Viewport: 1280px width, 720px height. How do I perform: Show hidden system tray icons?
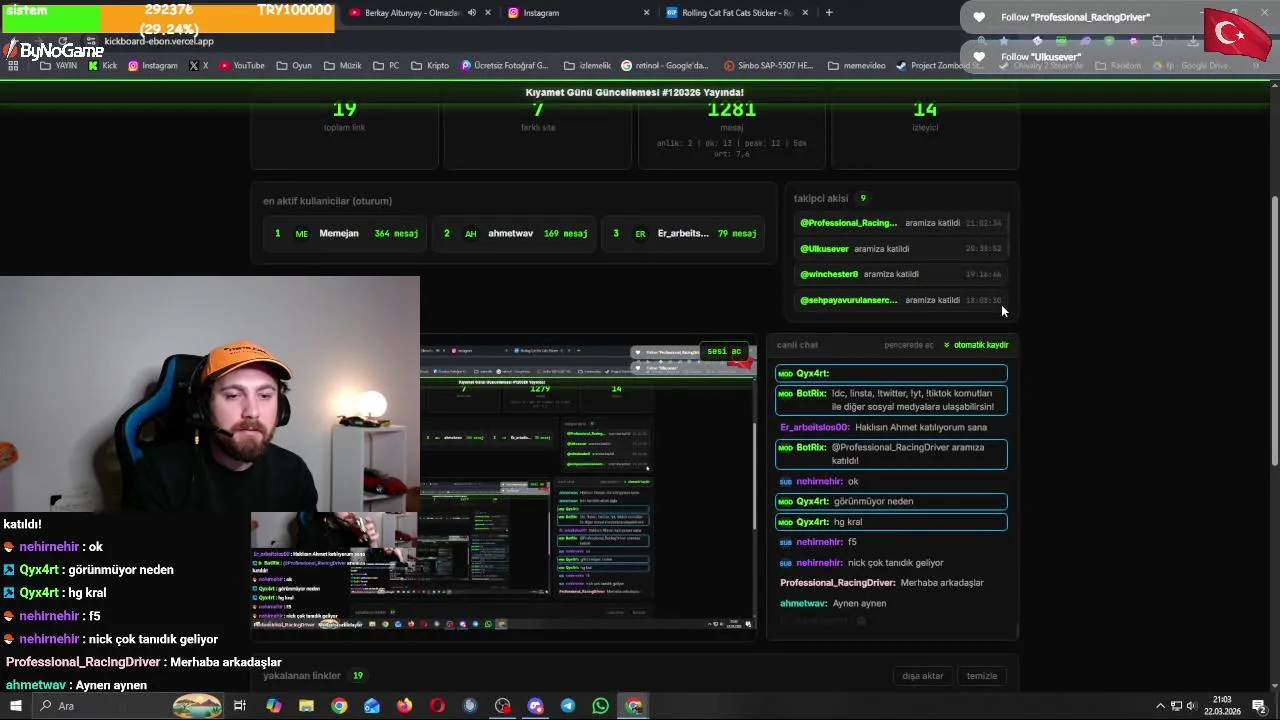pyautogui.click(x=1161, y=706)
